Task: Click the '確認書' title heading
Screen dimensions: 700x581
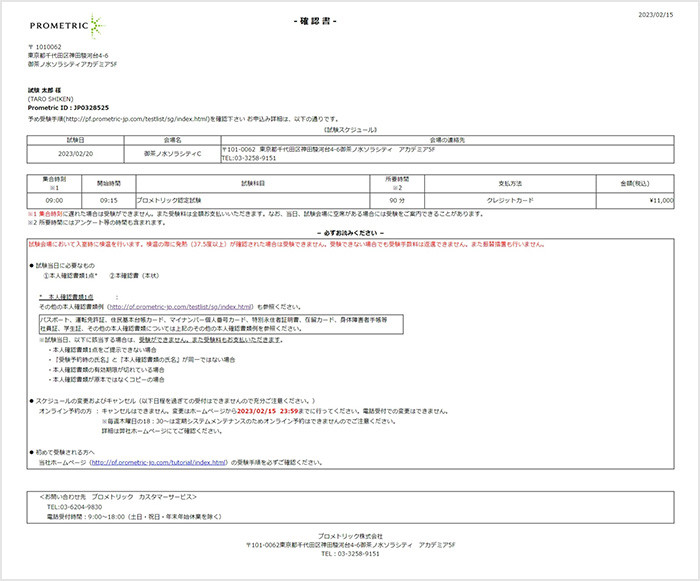Action: tap(315, 21)
